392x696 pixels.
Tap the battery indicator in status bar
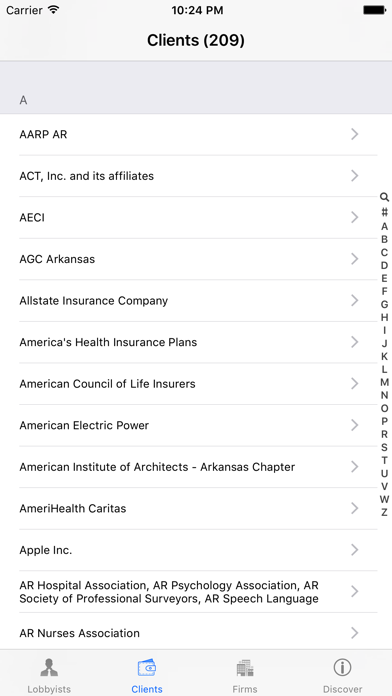374,10
